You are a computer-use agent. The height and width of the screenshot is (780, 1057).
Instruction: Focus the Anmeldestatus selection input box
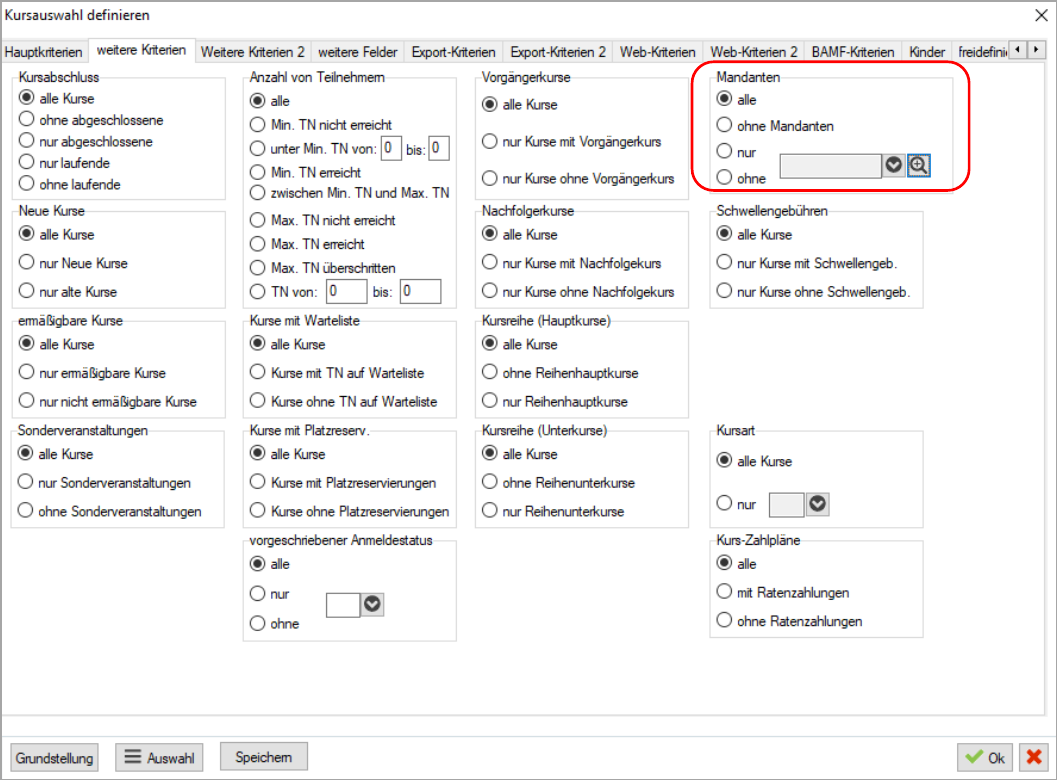point(343,605)
